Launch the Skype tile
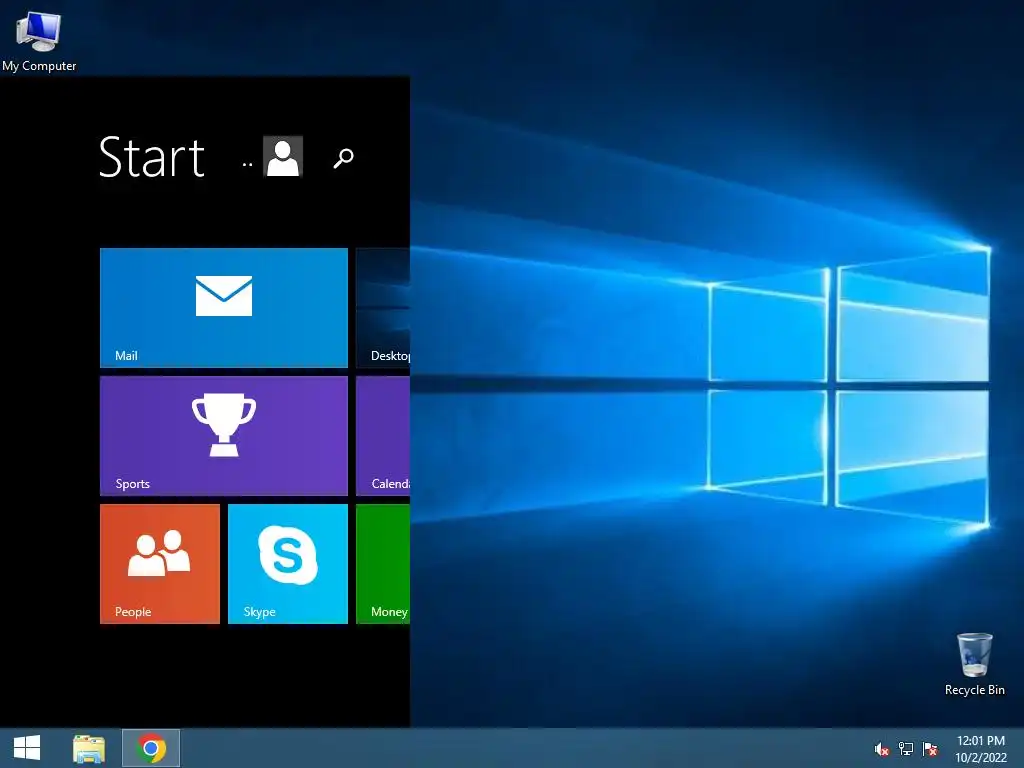1024x768 pixels. tap(287, 564)
